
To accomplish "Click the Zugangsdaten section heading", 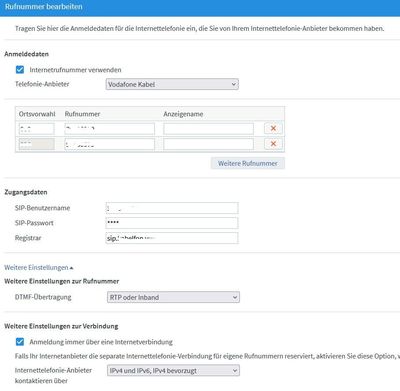I will 26,192.
